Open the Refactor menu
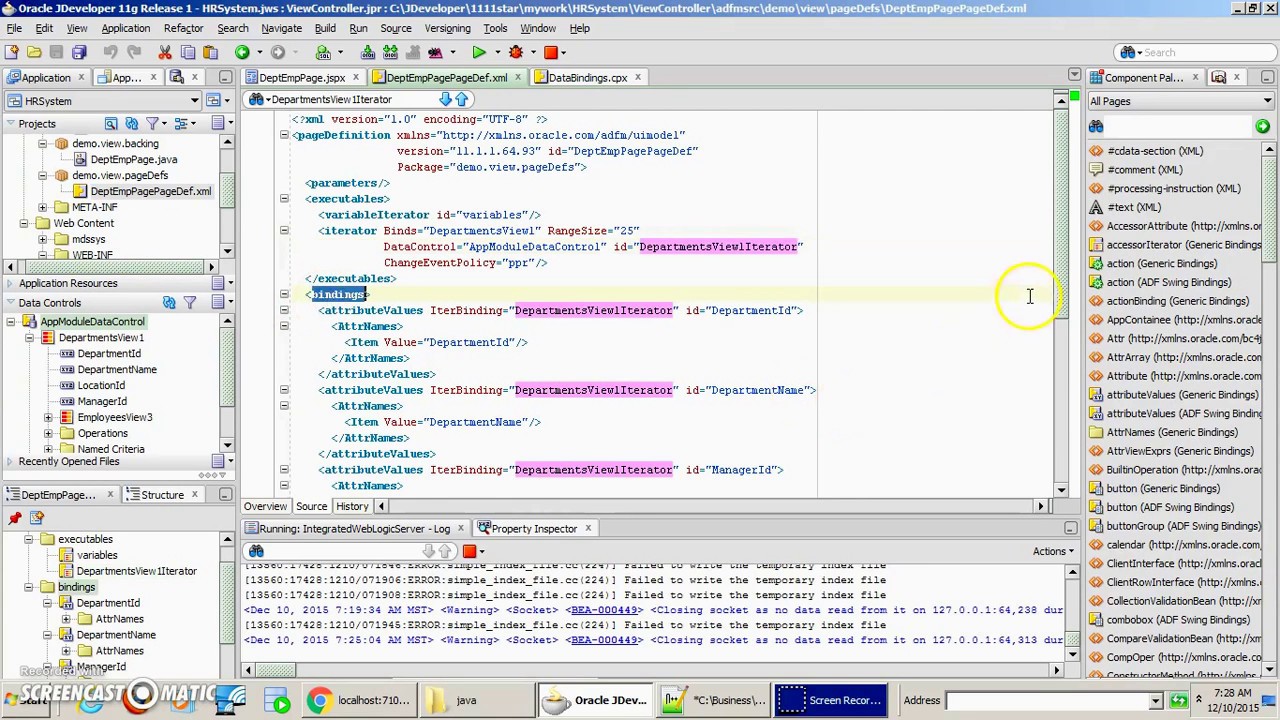Viewport: 1280px width, 720px height. (x=183, y=28)
